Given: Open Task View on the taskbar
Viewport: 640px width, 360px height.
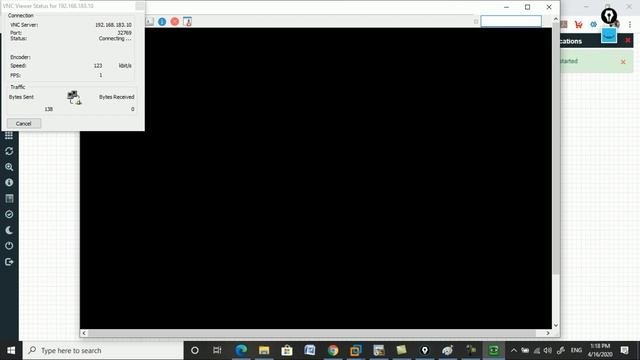Looking at the screenshot, I should pyautogui.click(x=217, y=350).
